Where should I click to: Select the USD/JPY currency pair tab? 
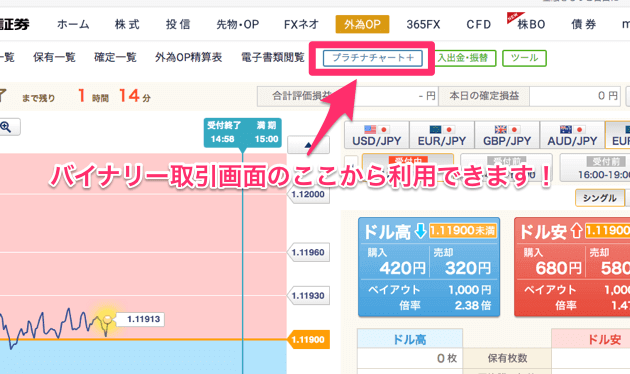coord(376,135)
